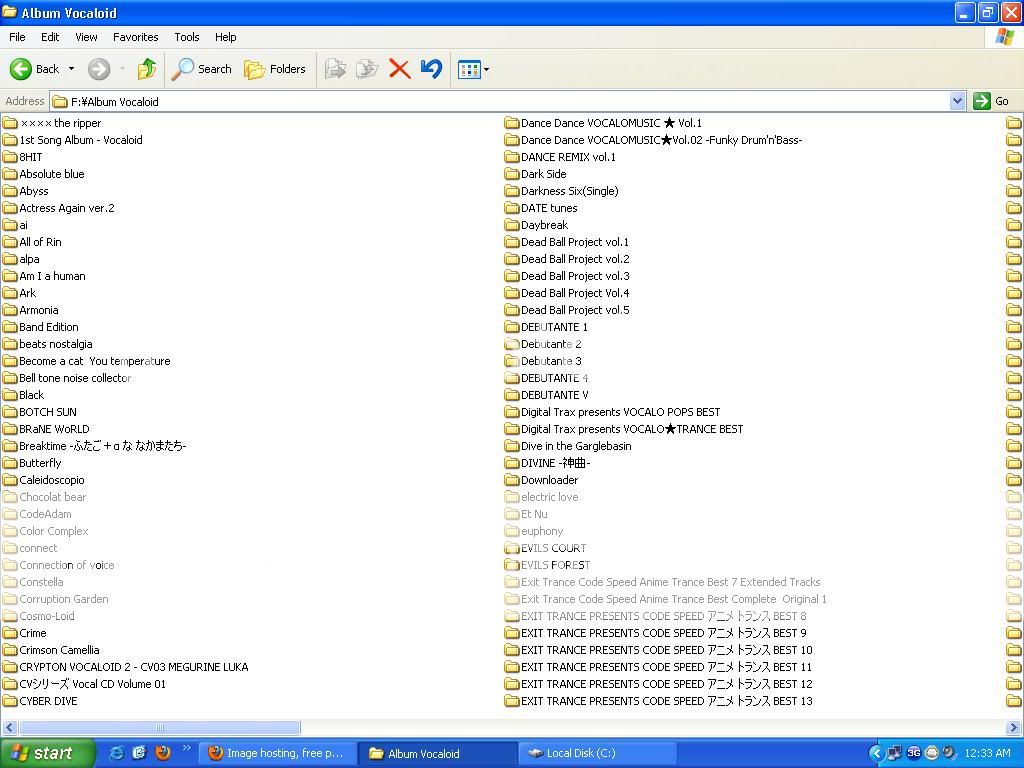Select the BOTCH SUN folder icon
This screenshot has width=1024, height=768.
tap(10, 411)
